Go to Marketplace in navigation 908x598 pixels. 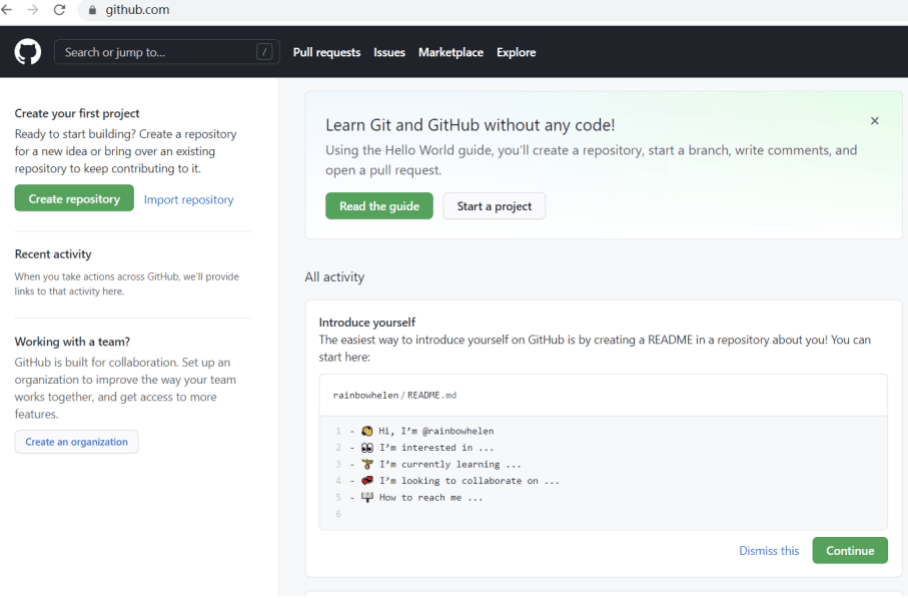[451, 52]
